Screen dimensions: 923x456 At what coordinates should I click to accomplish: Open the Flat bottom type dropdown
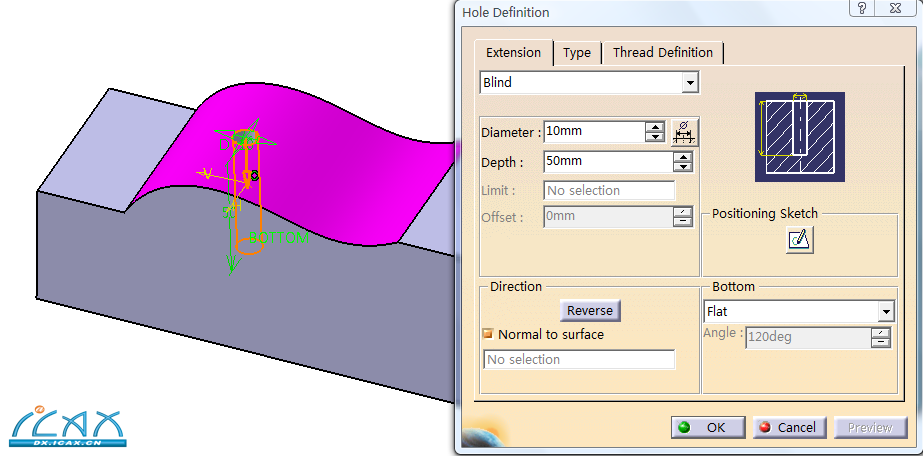pos(885,311)
